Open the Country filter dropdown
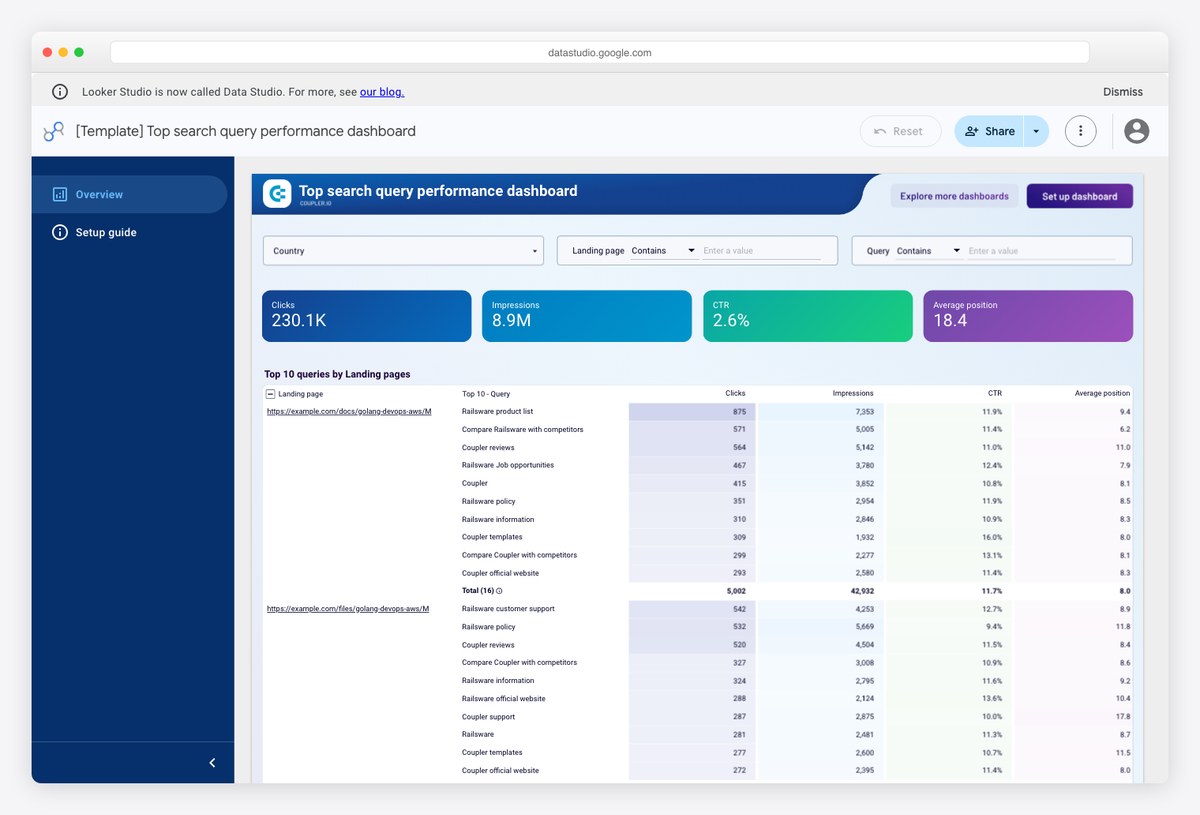This screenshot has height=815, width=1200. 403,251
